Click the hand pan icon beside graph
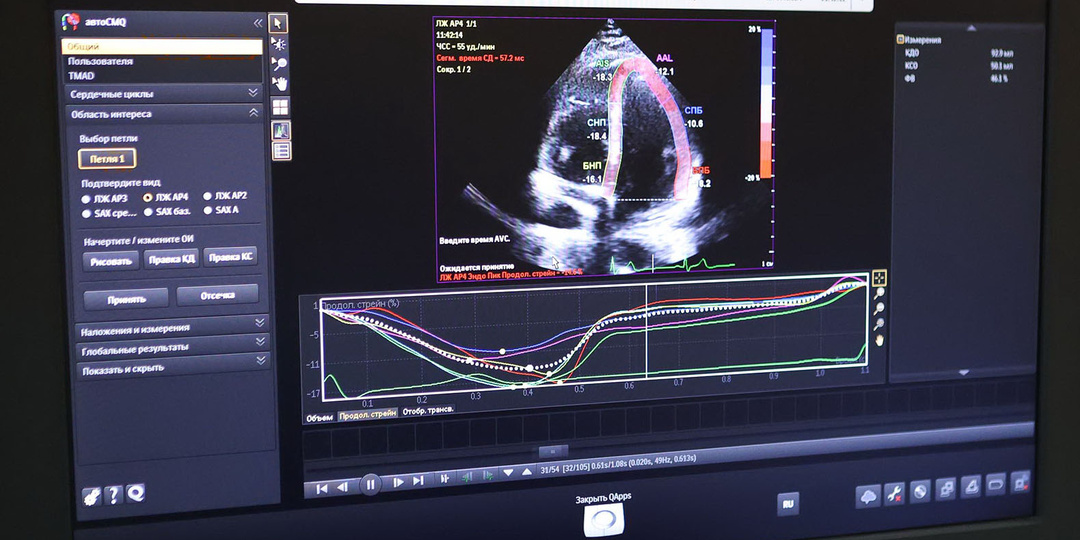Viewport: 1080px width, 540px height. (879, 340)
